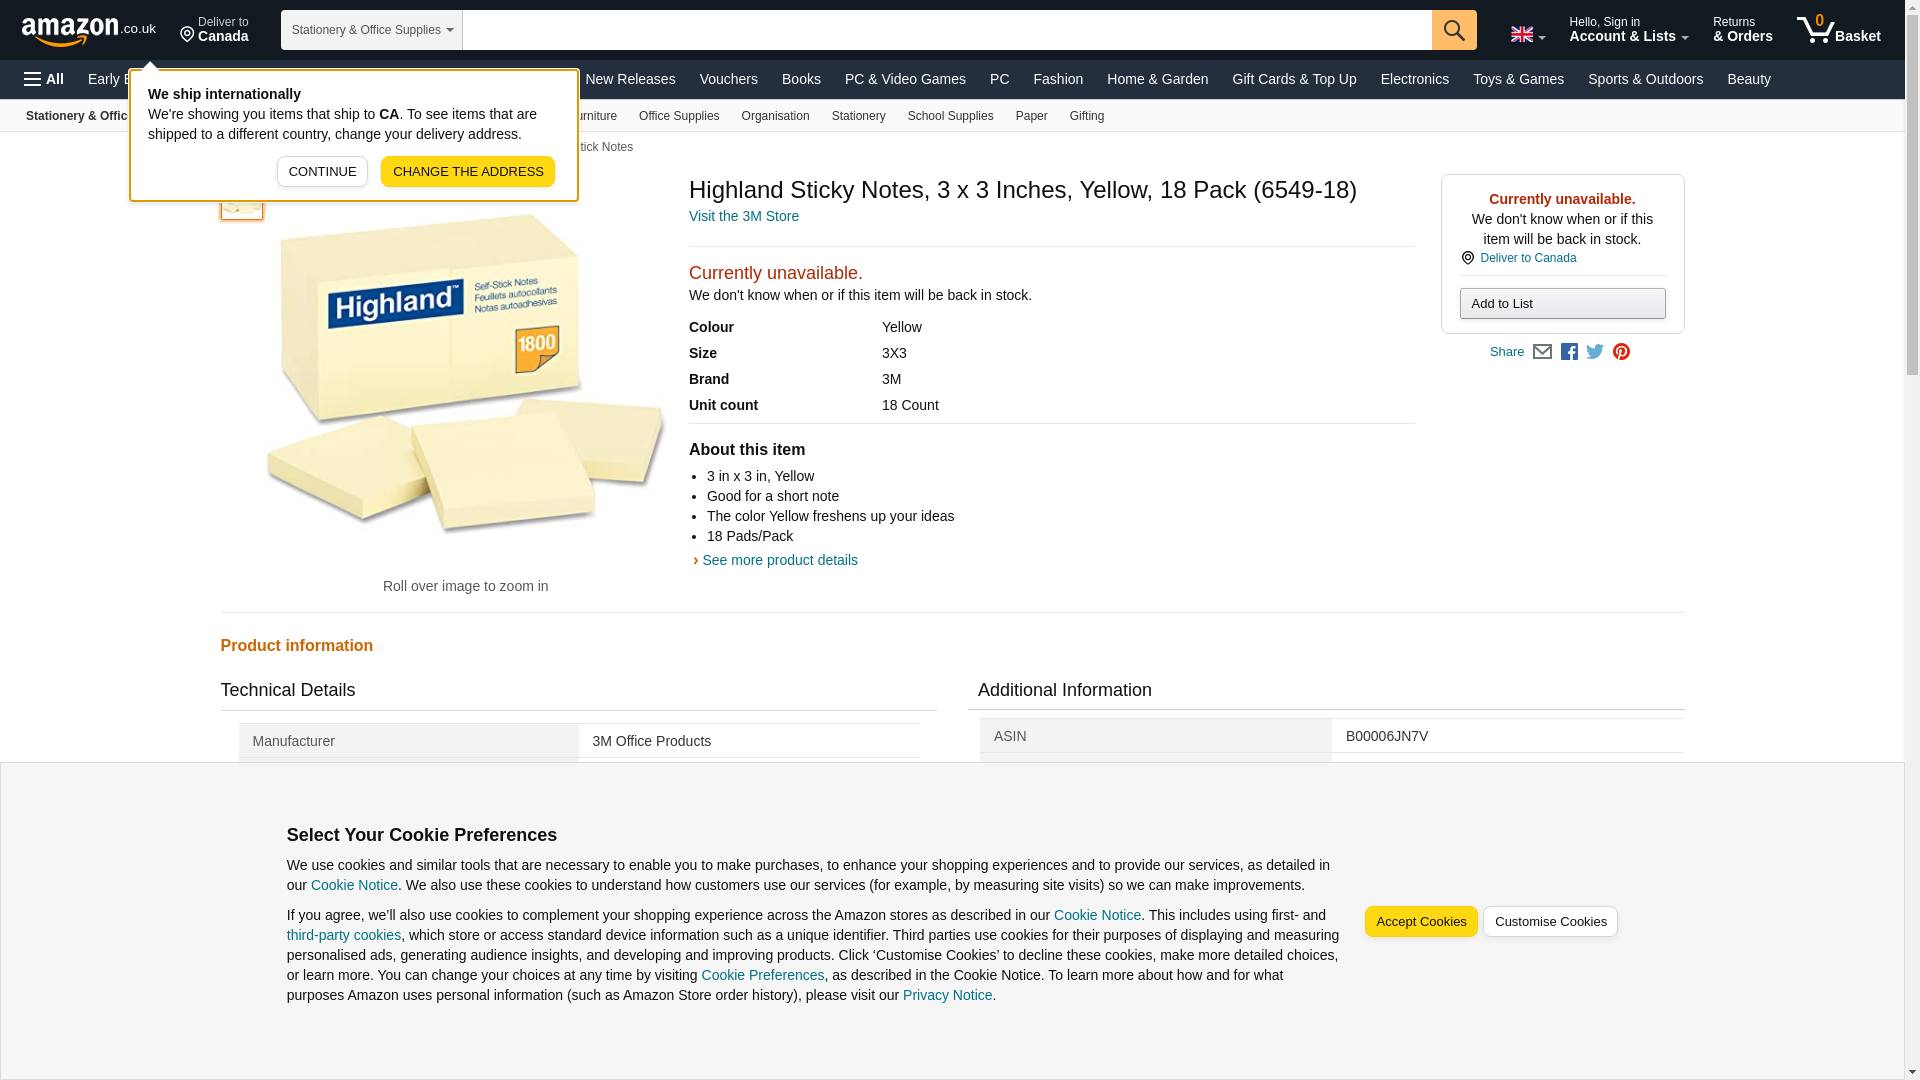
Task: Open the language flag selector
Action: (x=1527, y=34)
